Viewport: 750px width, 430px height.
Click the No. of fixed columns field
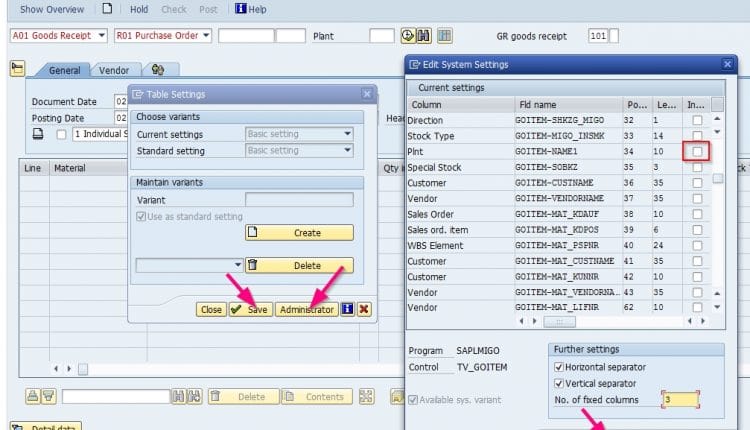coord(680,399)
